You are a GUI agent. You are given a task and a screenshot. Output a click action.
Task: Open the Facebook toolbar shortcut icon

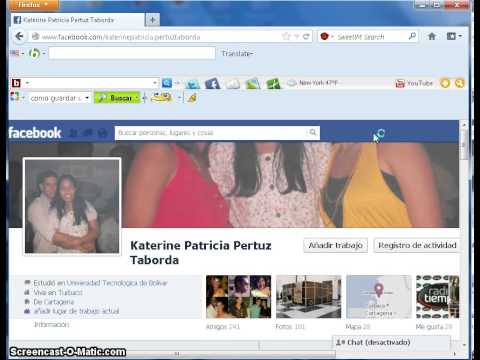(x=212, y=83)
